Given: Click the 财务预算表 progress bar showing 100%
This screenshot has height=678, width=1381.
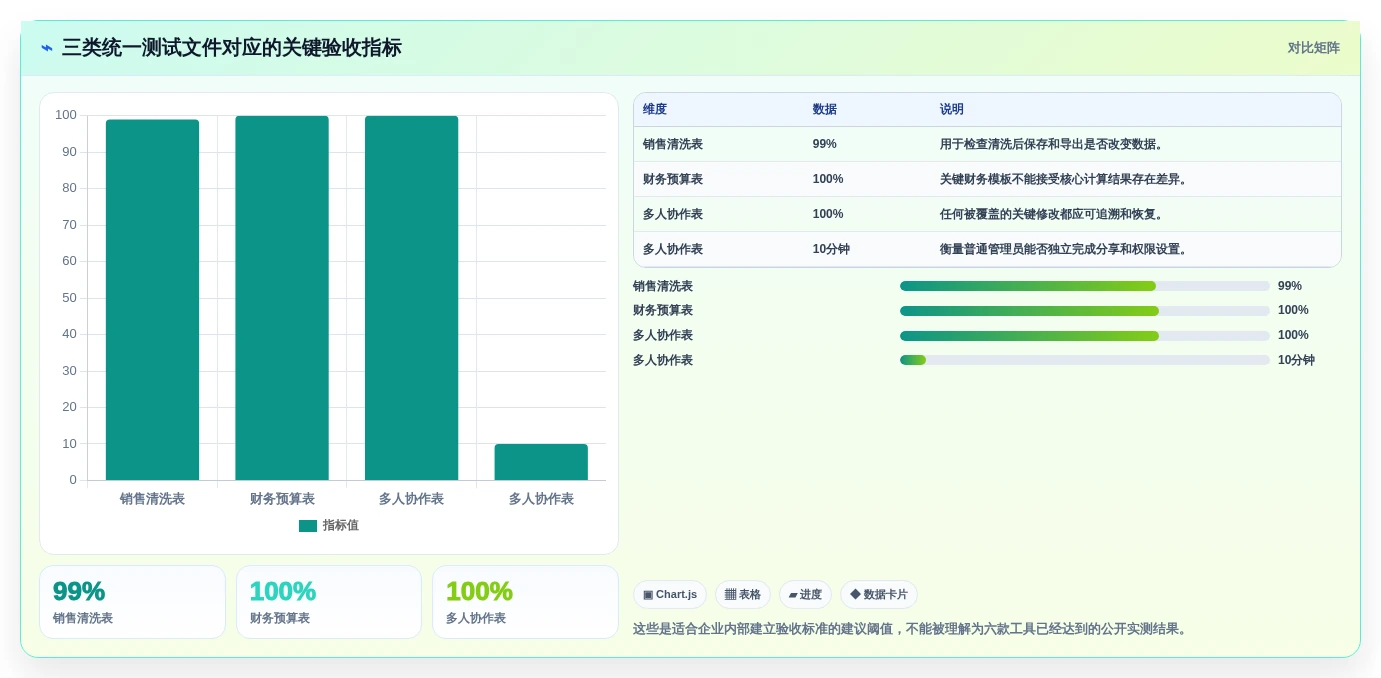Looking at the screenshot, I should [1085, 311].
